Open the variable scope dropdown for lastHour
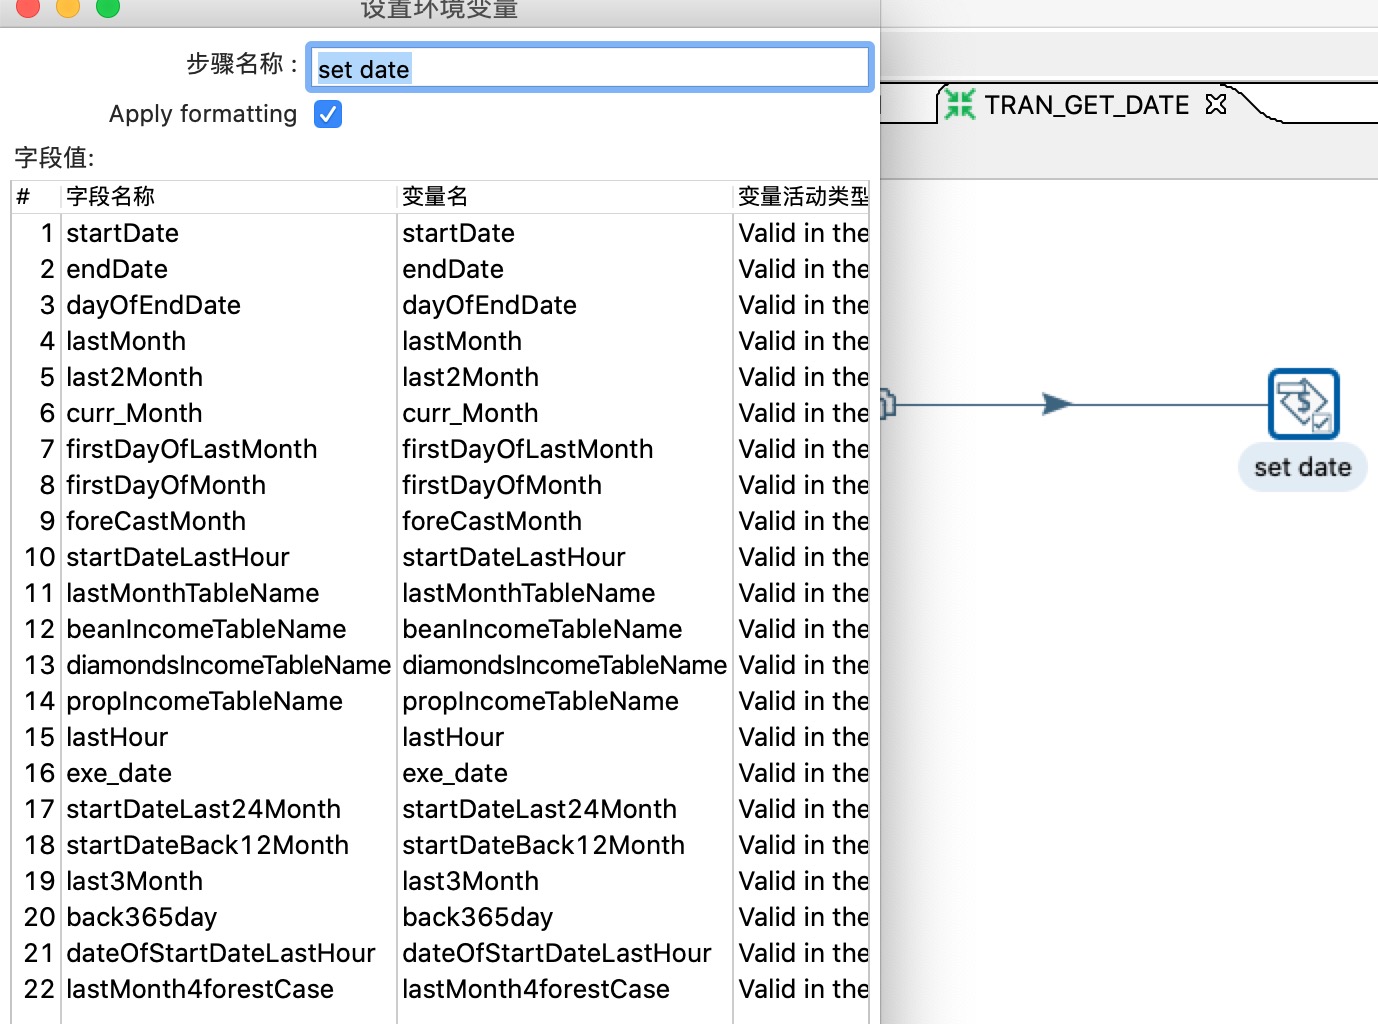This screenshot has height=1024, width=1378. pos(800,737)
